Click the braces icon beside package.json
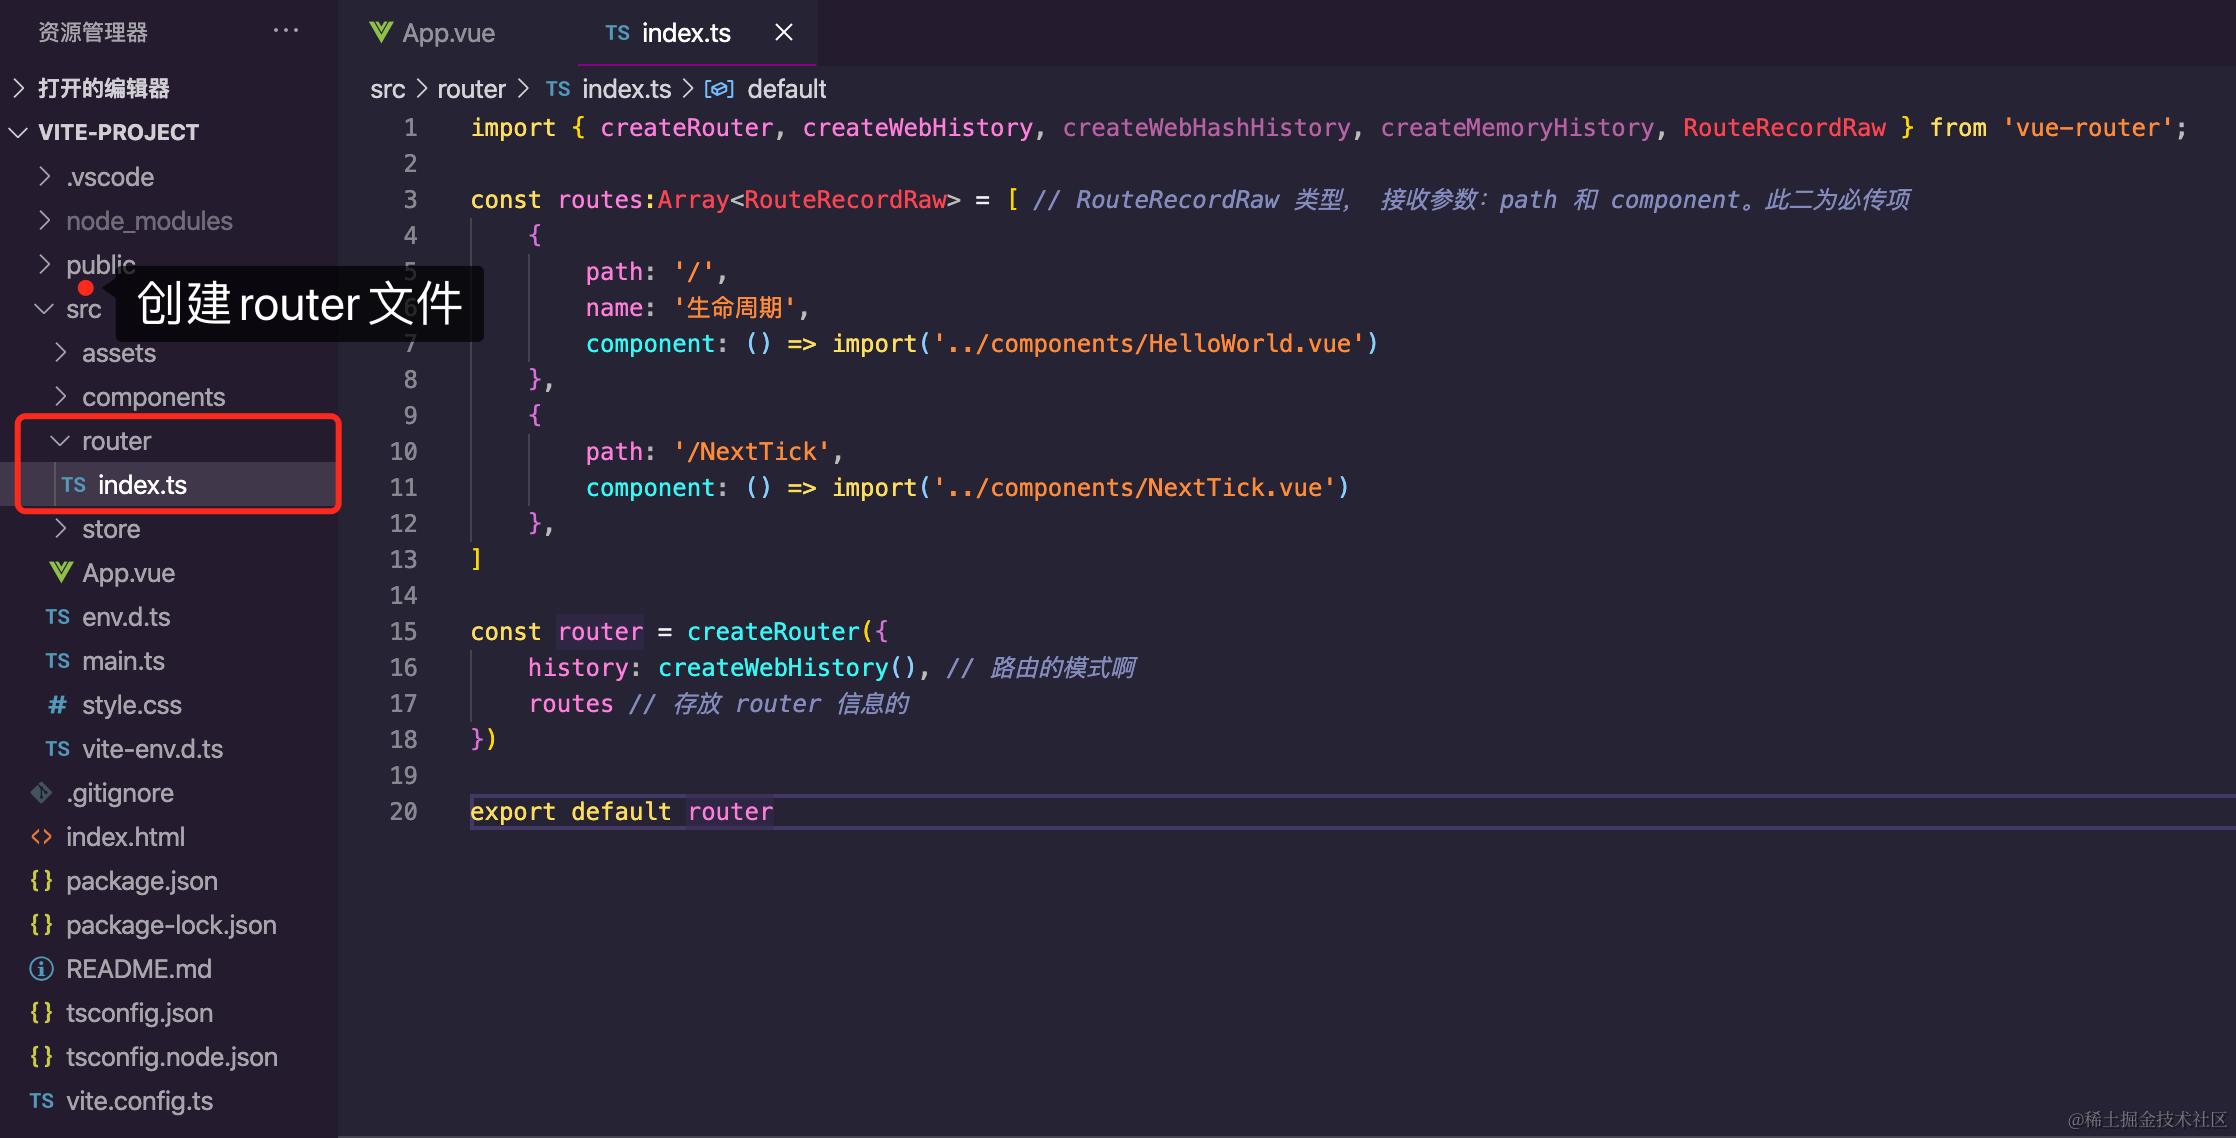Viewport: 2236px width, 1138px height. pos(41,881)
